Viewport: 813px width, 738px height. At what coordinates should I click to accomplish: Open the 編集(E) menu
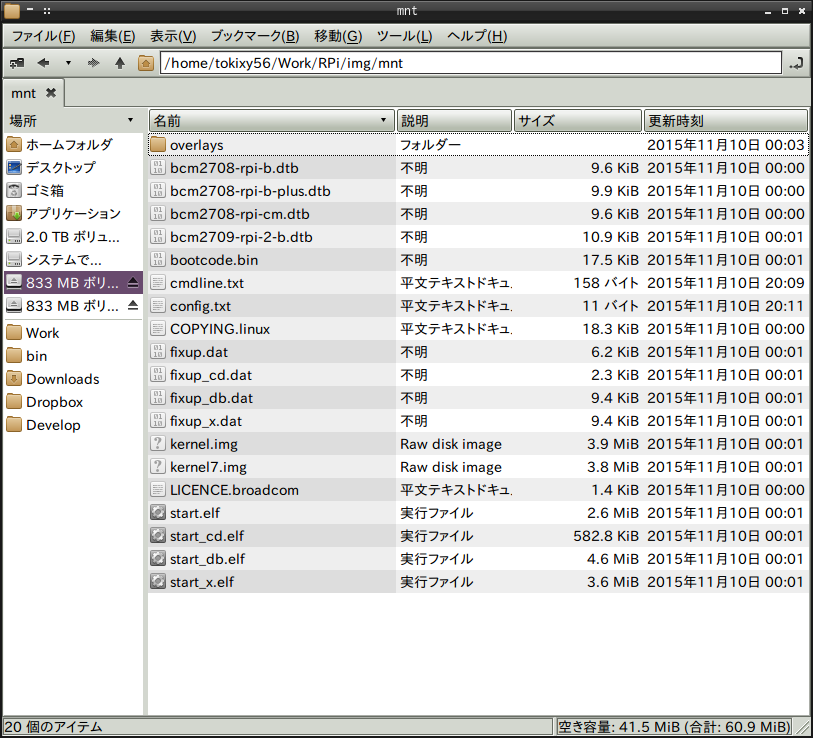pos(113,36)
